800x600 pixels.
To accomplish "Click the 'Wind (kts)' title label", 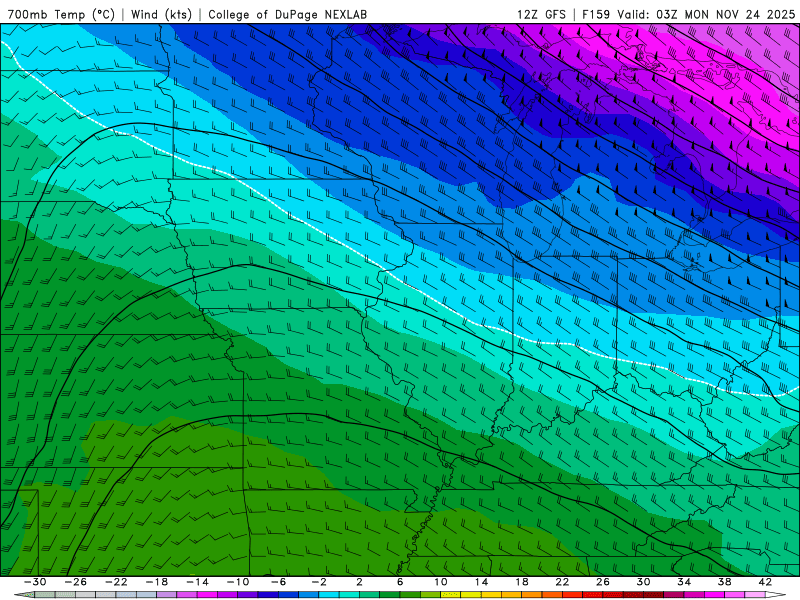I will click(161, 14).
